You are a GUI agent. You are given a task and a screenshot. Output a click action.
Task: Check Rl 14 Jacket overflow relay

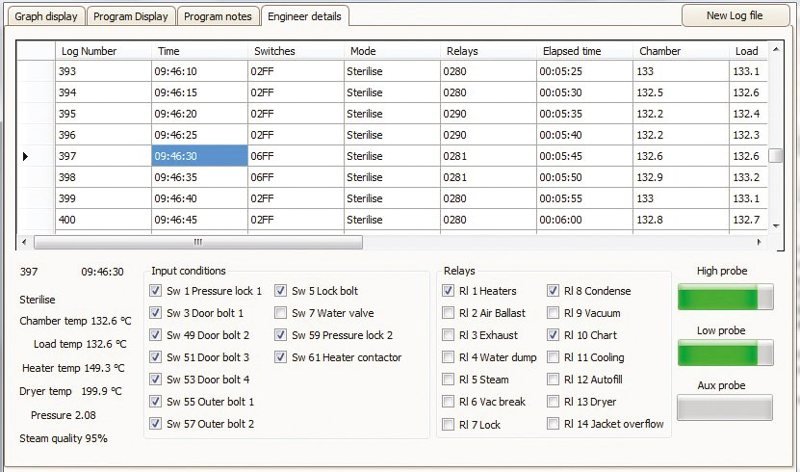[553, 424]
